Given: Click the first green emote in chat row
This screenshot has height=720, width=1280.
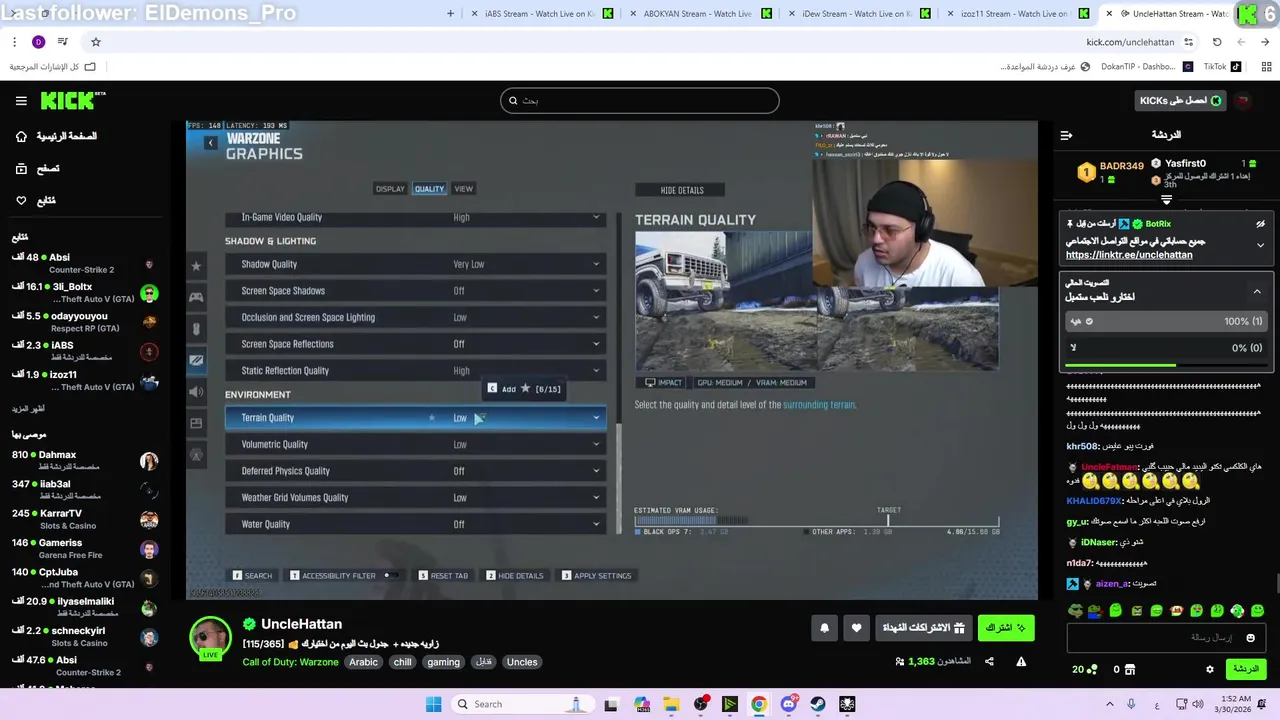Looking at the screenshot, I should [x=1075, y=610].
